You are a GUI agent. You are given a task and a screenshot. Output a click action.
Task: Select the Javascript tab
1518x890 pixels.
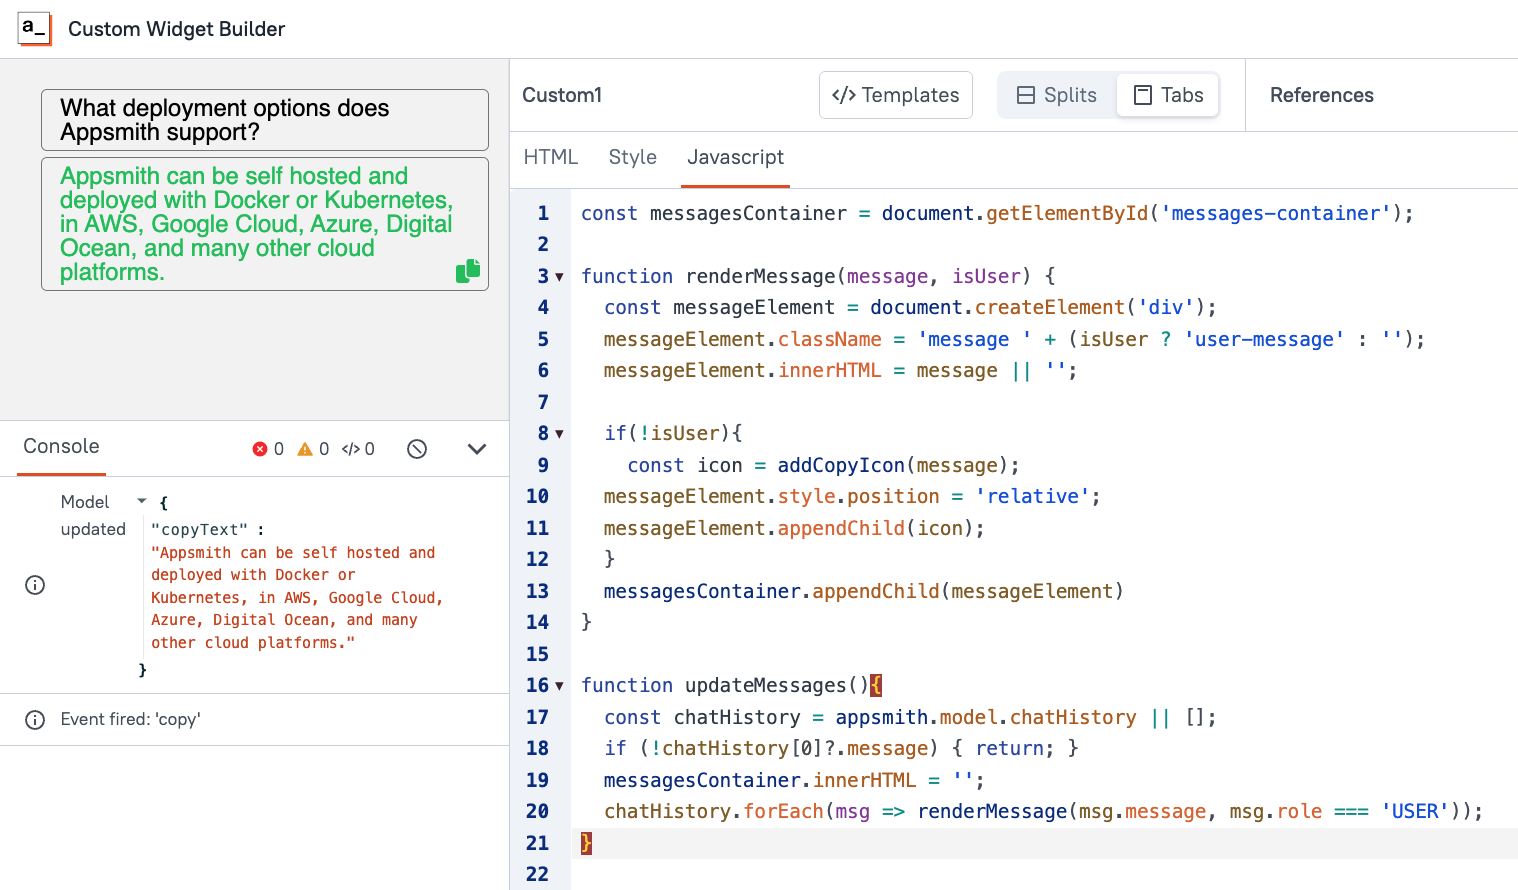point(735,157)
